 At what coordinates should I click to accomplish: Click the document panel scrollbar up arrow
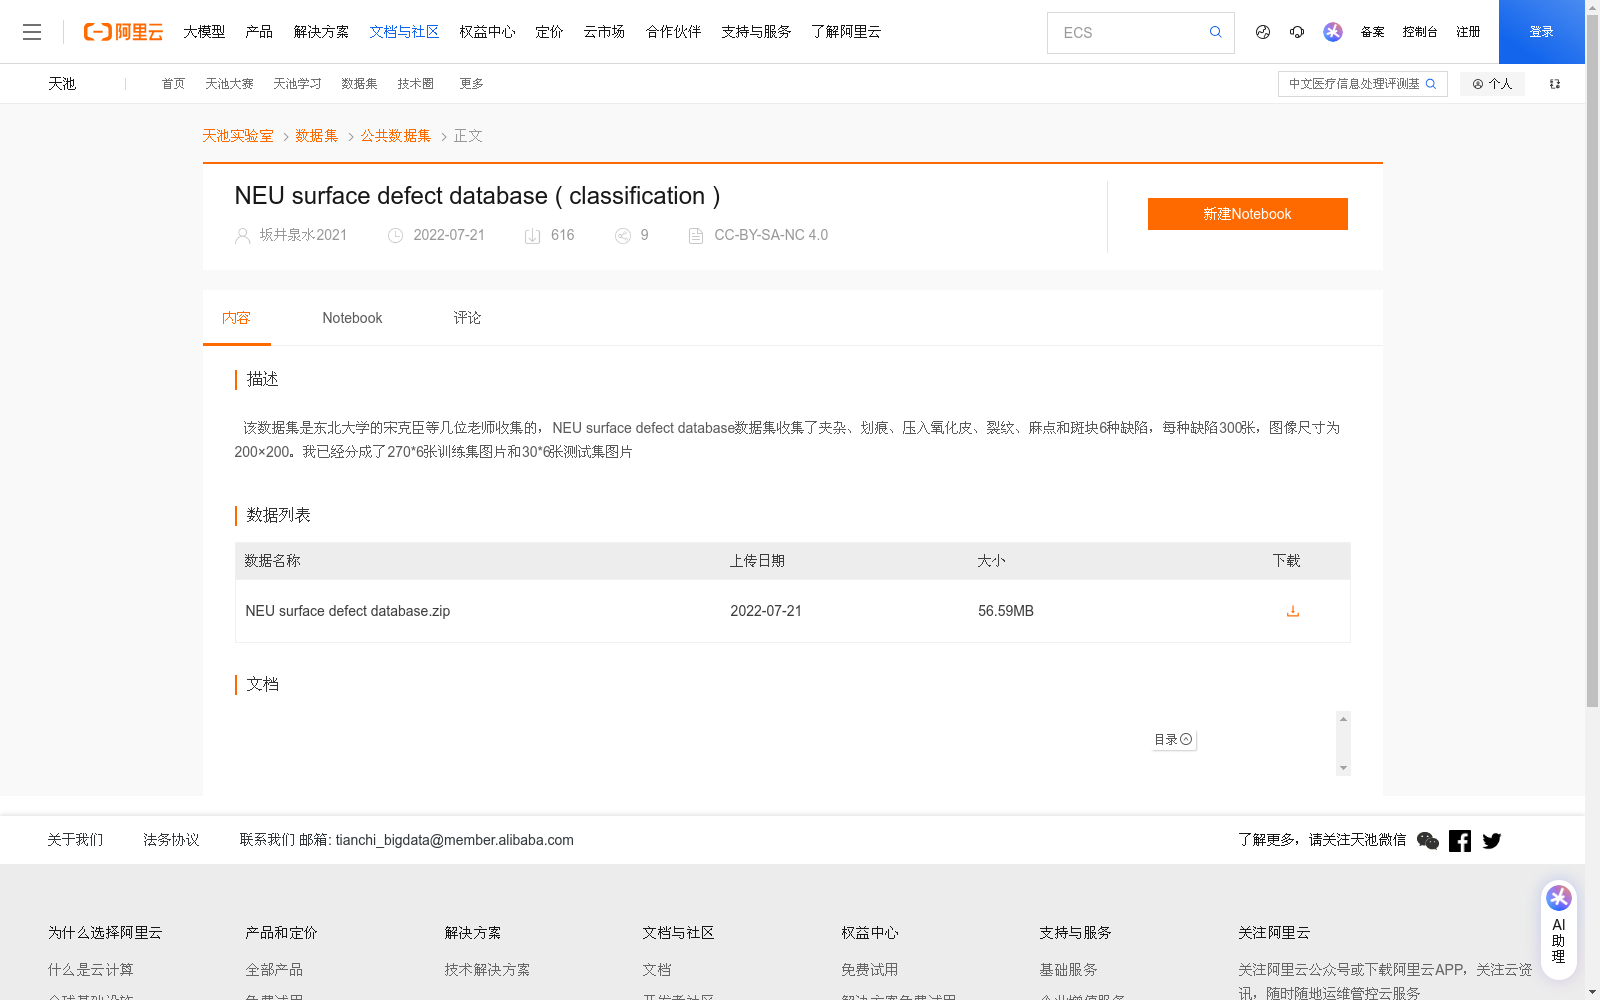[x=1343, y=719]
